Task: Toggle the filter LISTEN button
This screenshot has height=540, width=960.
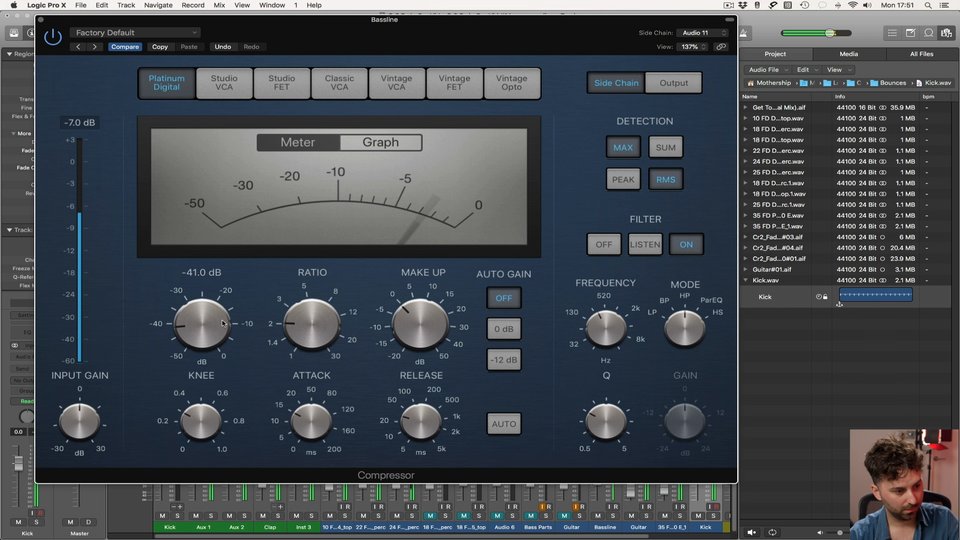Action: [645, 244]
